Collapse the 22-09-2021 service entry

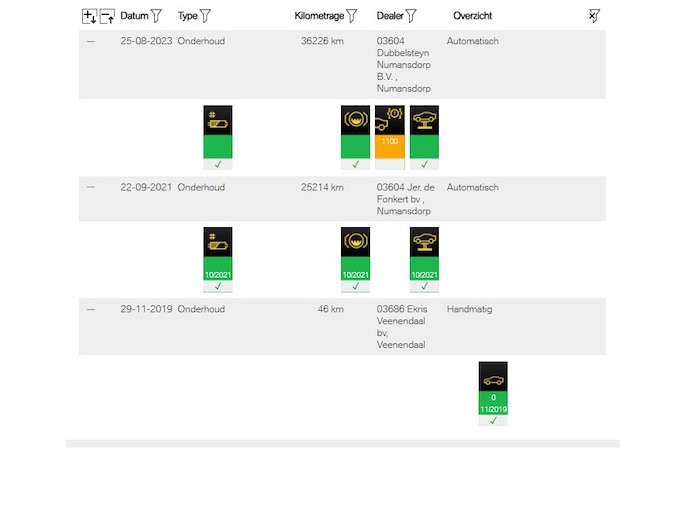pos(91,187)
